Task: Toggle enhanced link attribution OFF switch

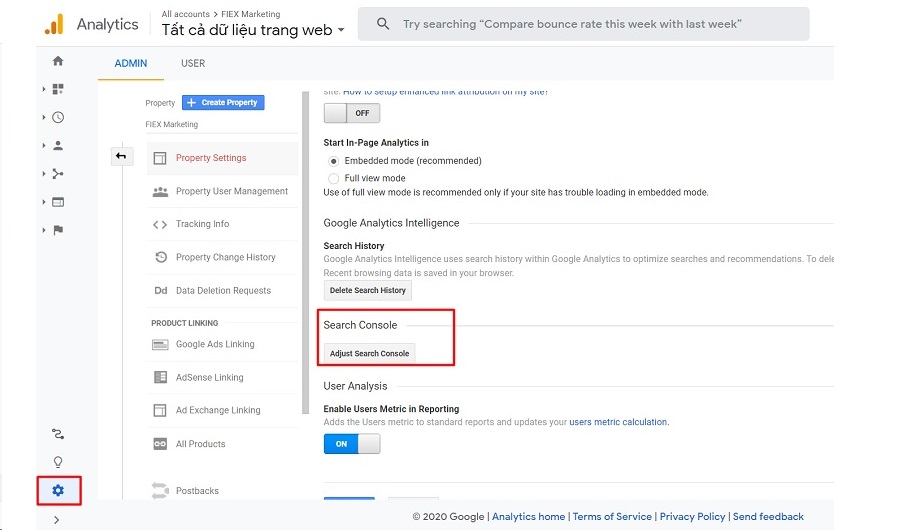Action: 352,113
